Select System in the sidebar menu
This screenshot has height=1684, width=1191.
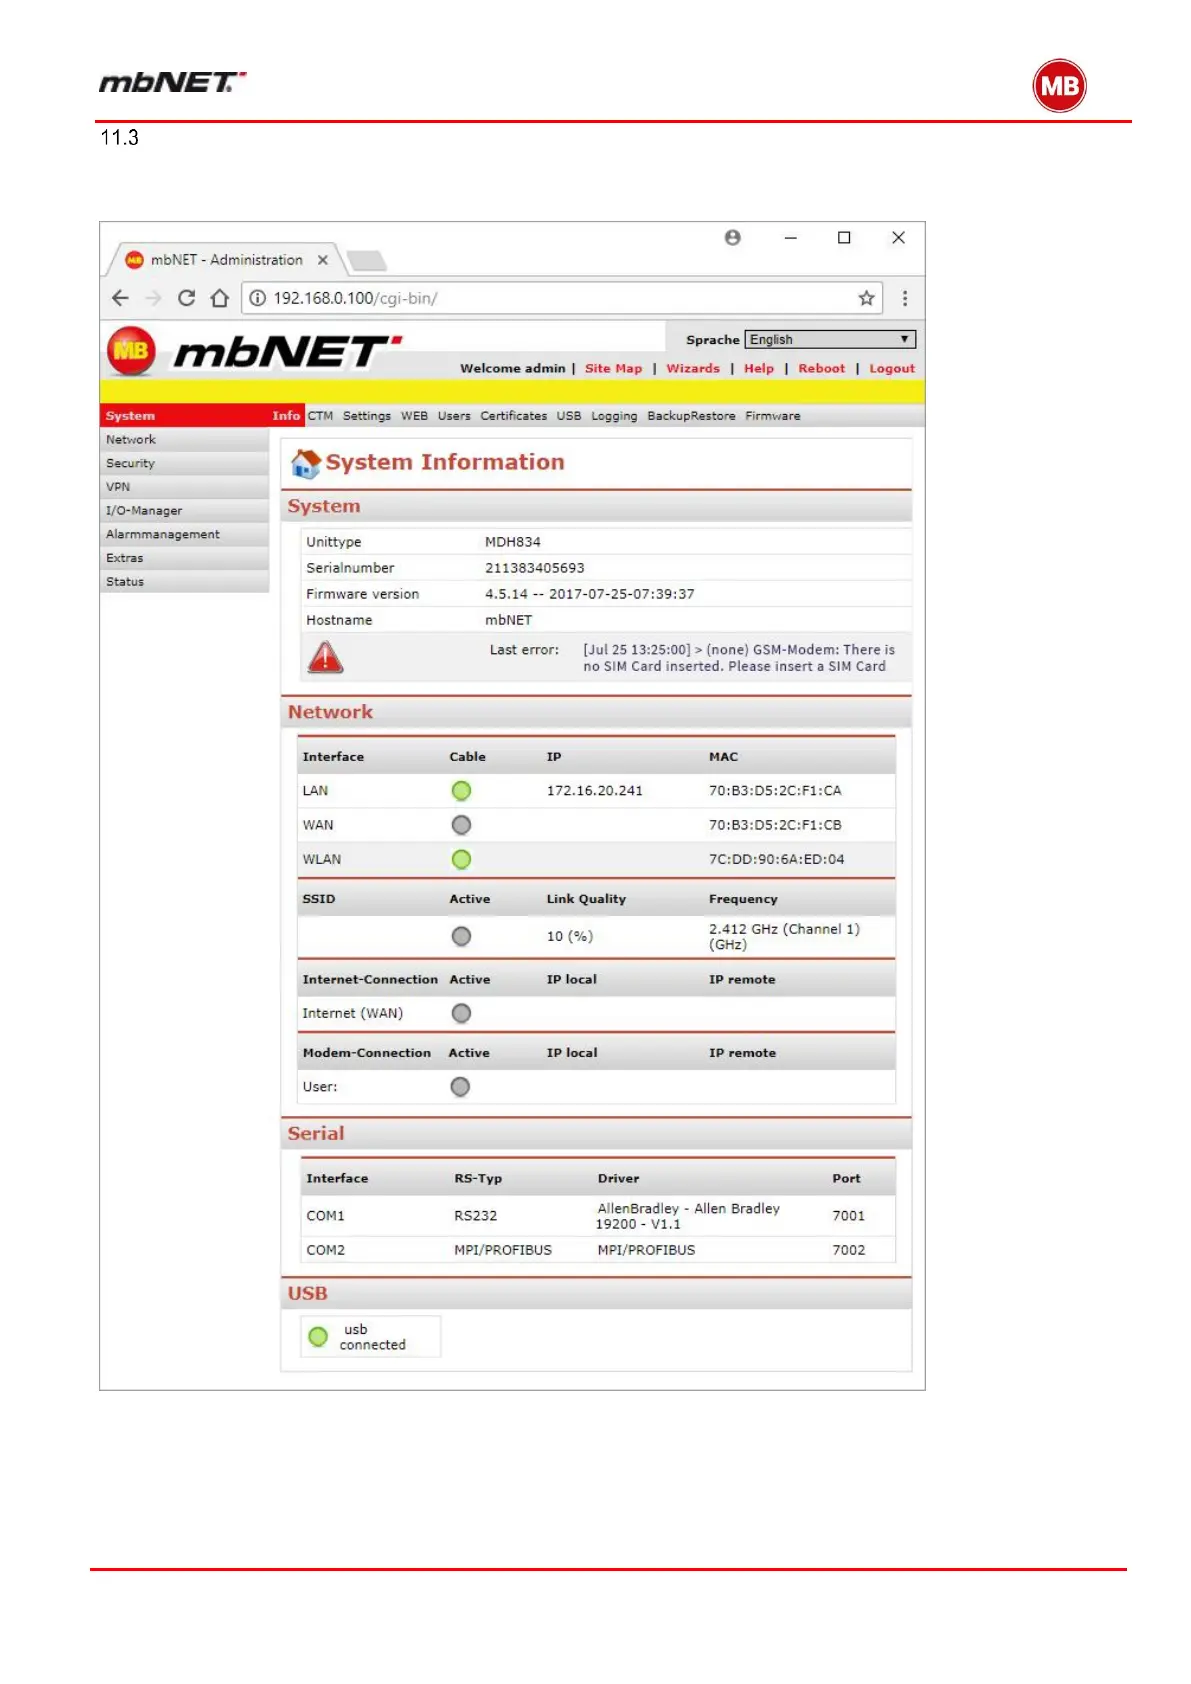185,416
